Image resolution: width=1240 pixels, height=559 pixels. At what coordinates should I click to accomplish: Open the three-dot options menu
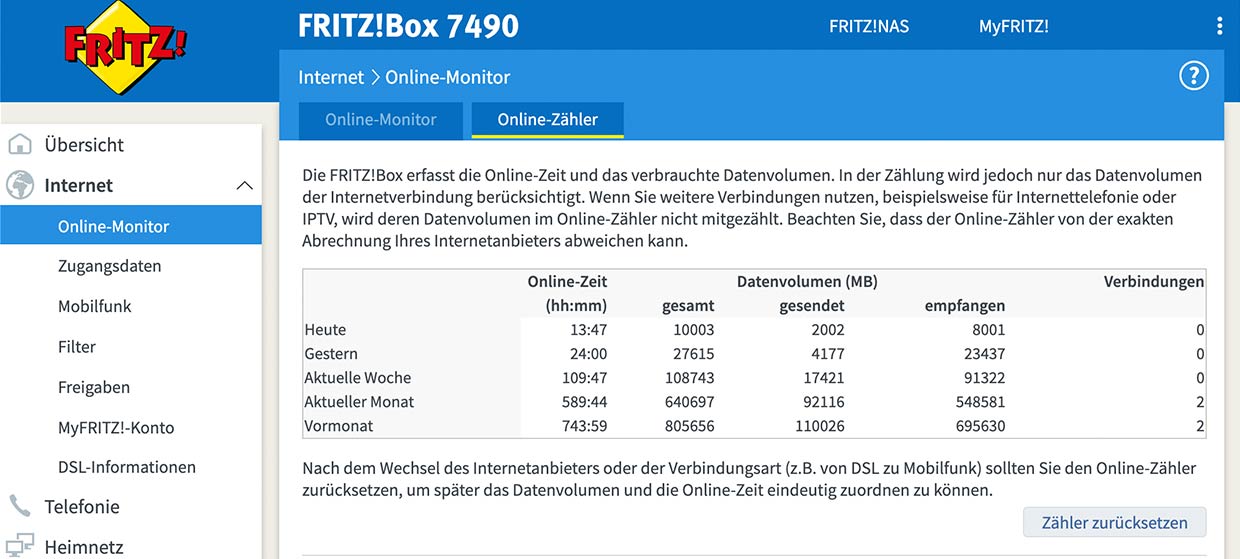[1219, 26]
